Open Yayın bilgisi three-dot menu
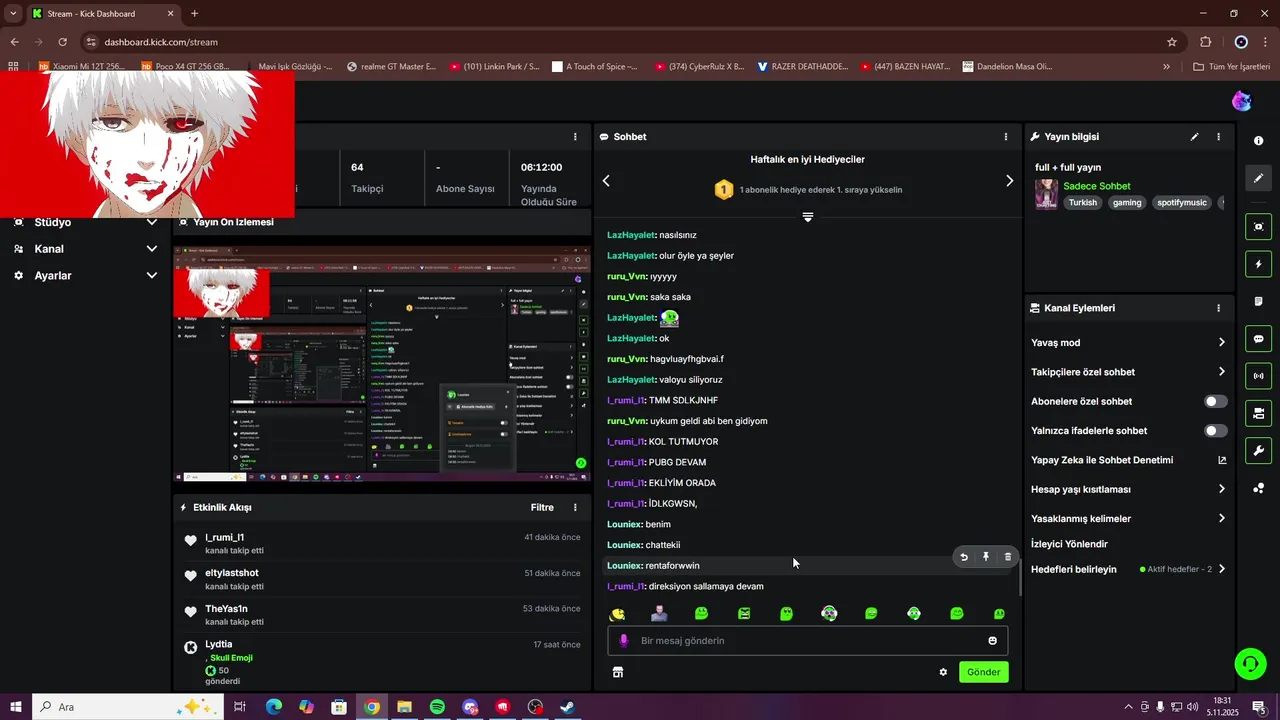 click(1218, 137)
